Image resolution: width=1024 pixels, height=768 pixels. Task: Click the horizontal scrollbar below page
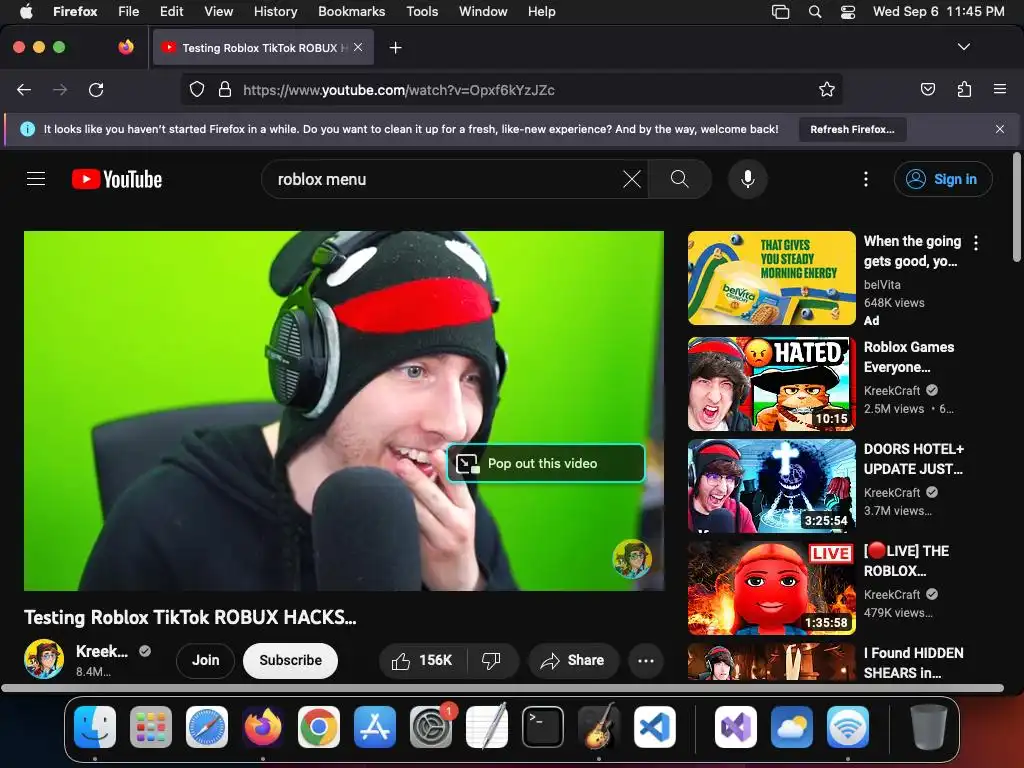pyautogui.click(x=502, y=688)
